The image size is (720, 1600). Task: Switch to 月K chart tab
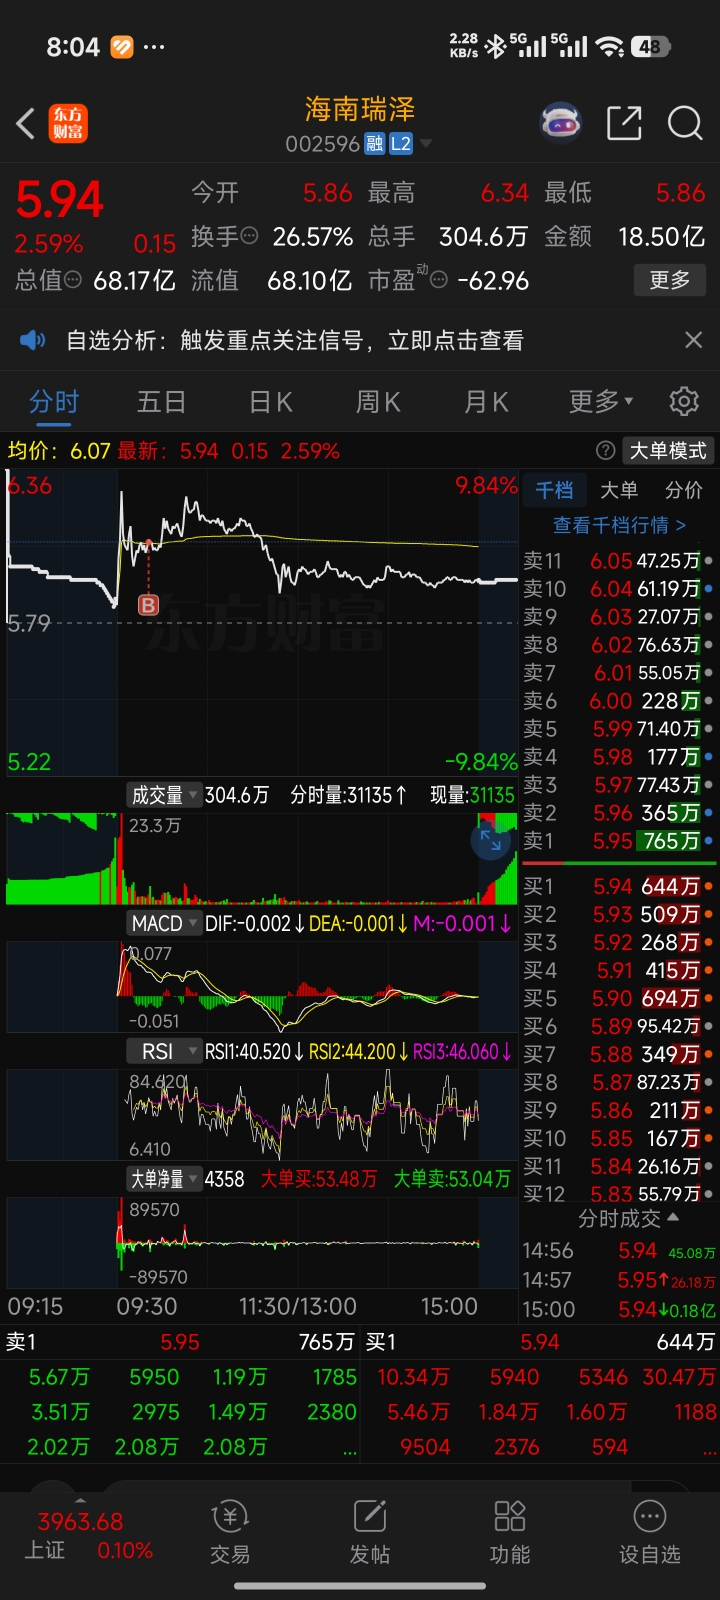486,401
